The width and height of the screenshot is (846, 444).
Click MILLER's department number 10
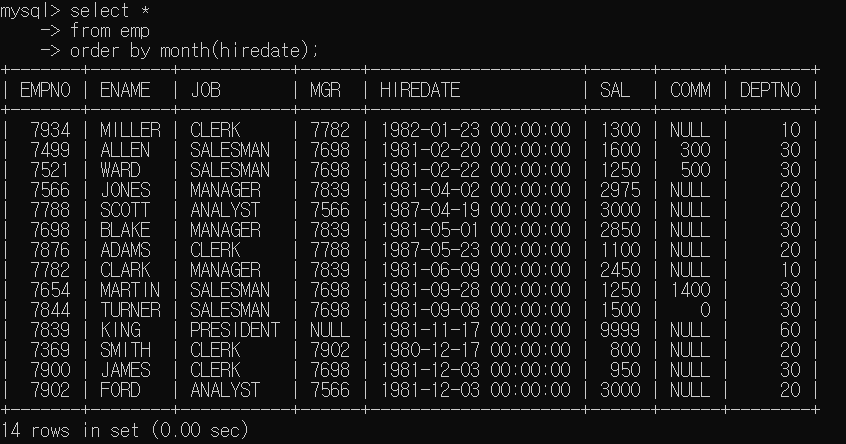point(790,130)
